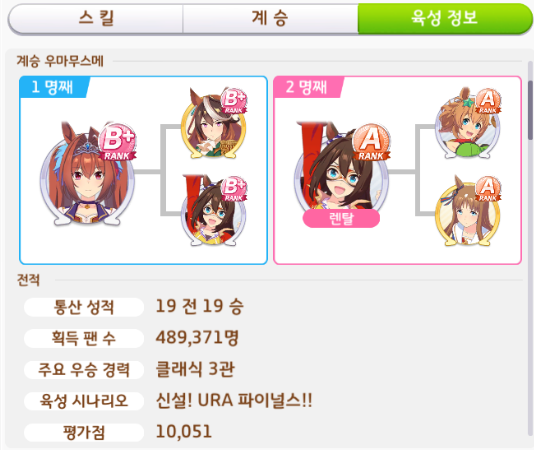Select the upper grandparent portrait in 2명째 panel
The width and height of the screenshot is (534, 450).
coord(468,124)
